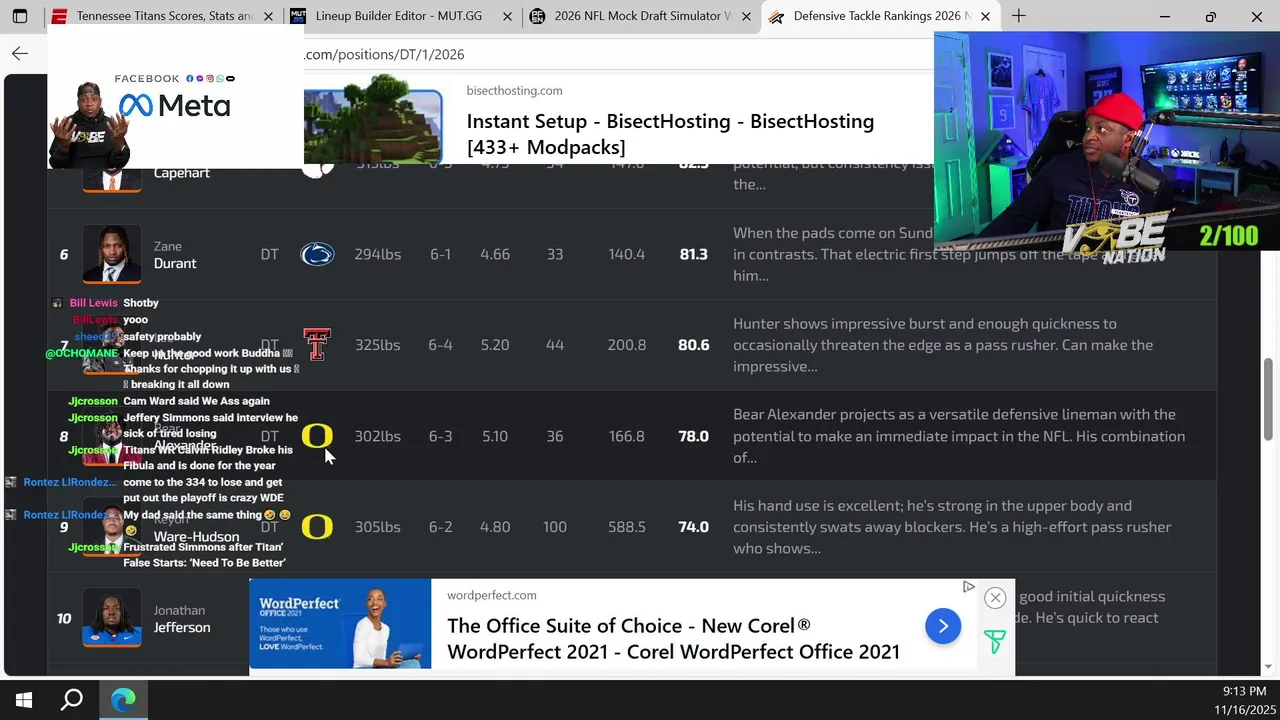
Task: Close the NFL Mock Draft Simulator tab
Action: pyautogui.click(x=746, y=17)
